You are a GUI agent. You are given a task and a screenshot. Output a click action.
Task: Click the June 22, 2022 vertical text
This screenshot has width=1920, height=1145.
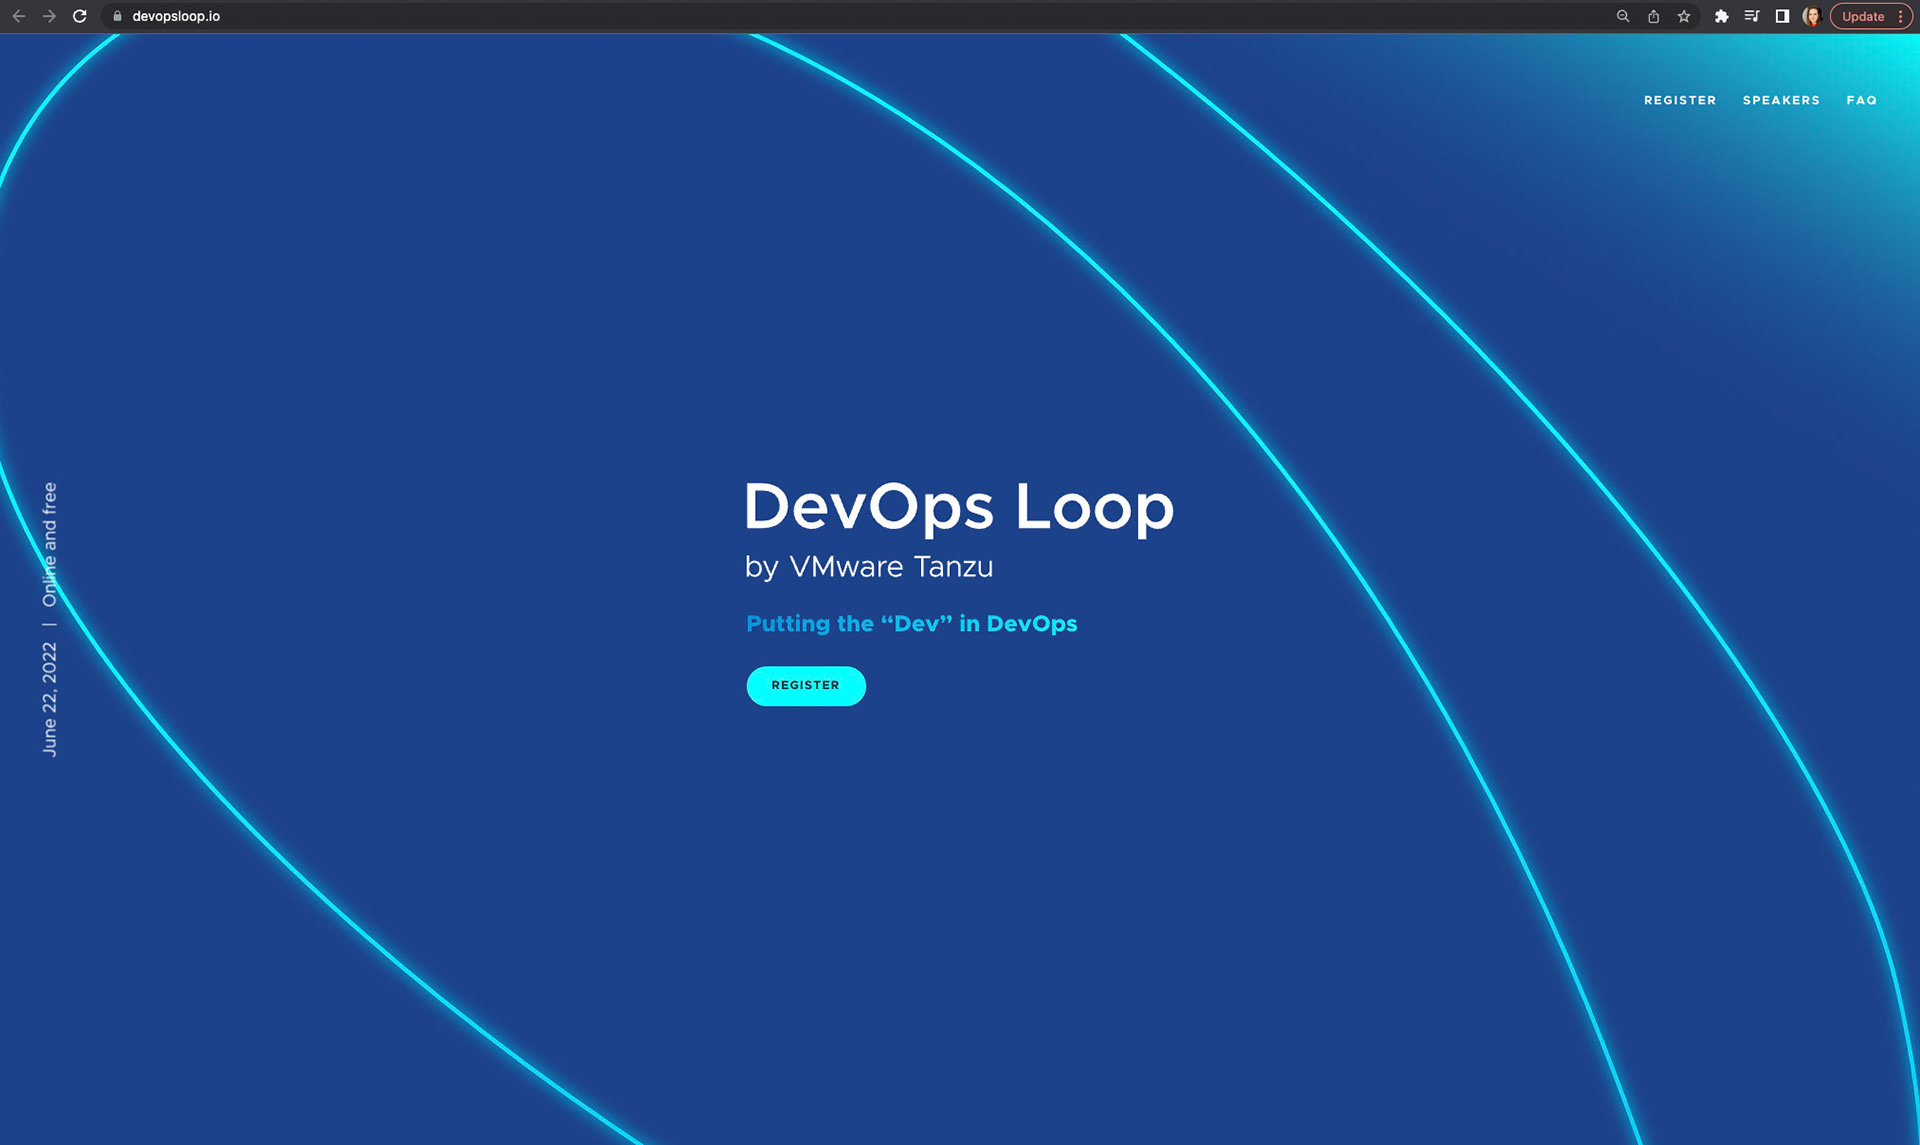coord(49,699)
